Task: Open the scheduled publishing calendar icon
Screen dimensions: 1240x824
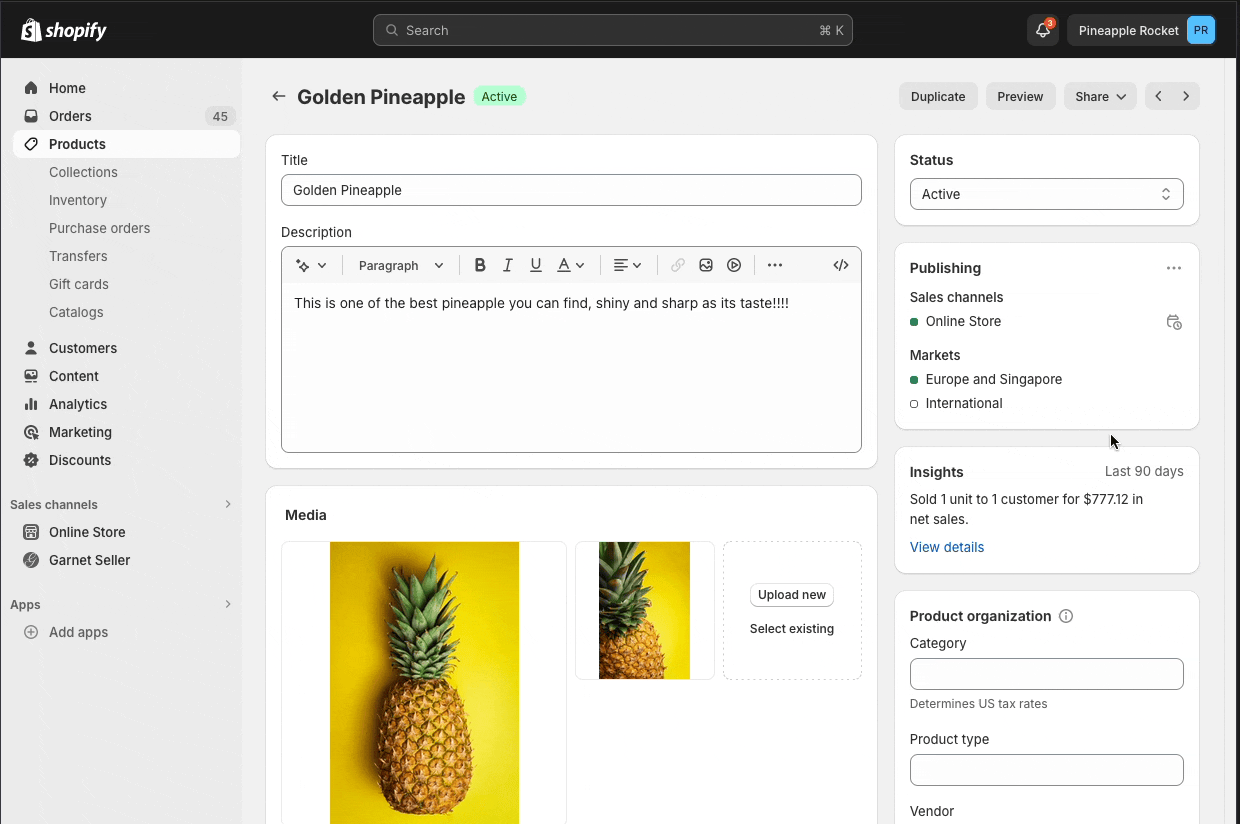Action: [1174, 322]
